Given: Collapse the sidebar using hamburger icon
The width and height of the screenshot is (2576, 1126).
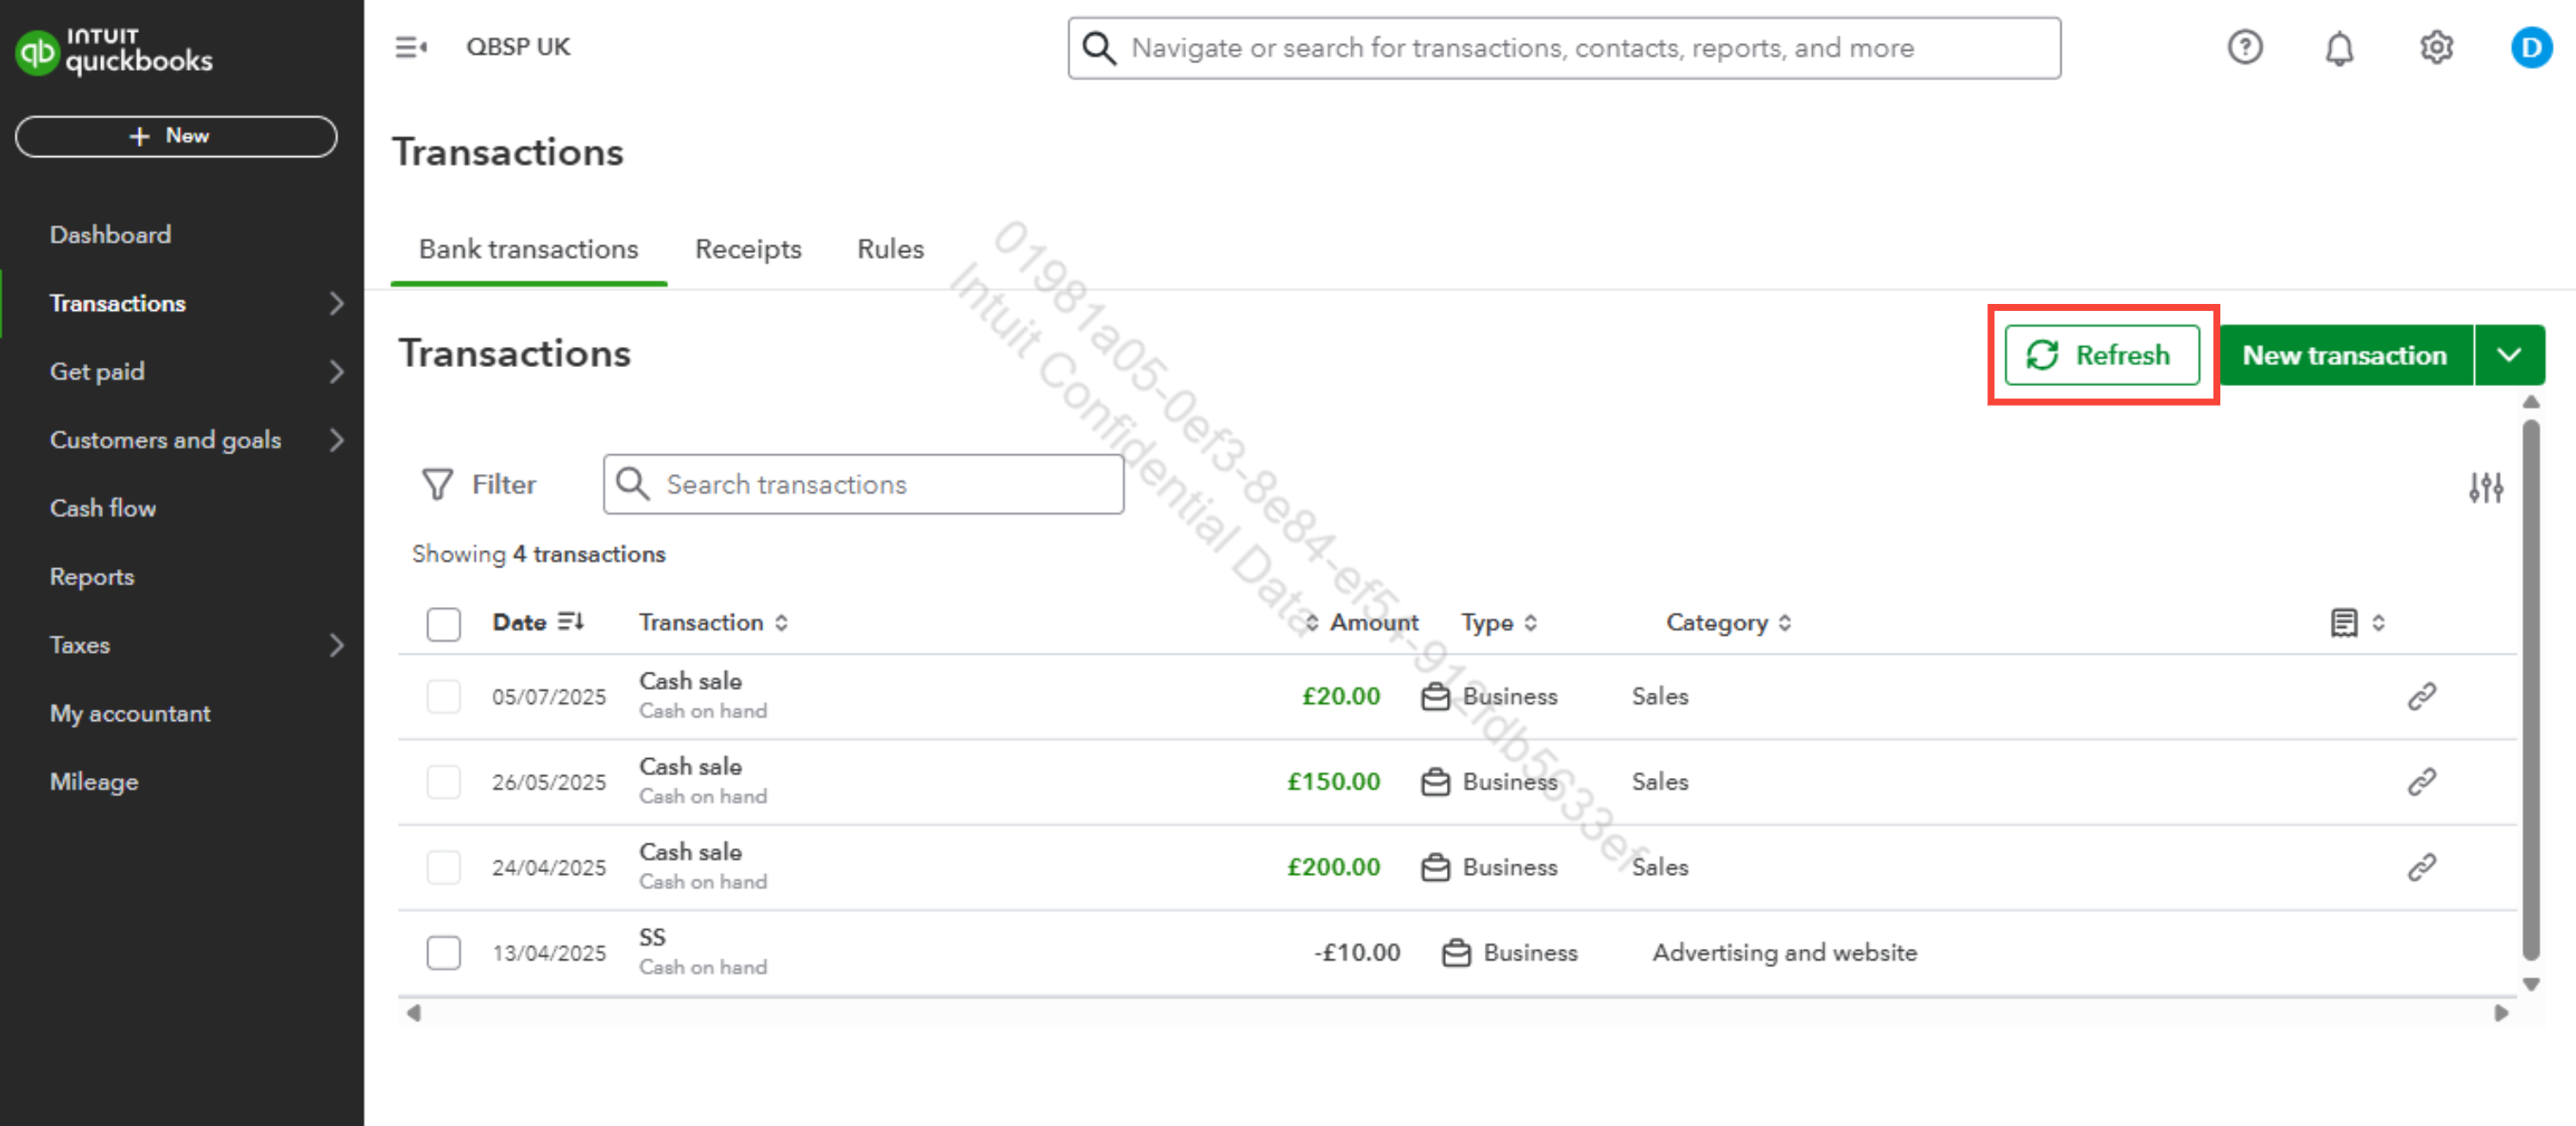Looking at the screenshot, I should pyautogui.click(x=410, y=47).
